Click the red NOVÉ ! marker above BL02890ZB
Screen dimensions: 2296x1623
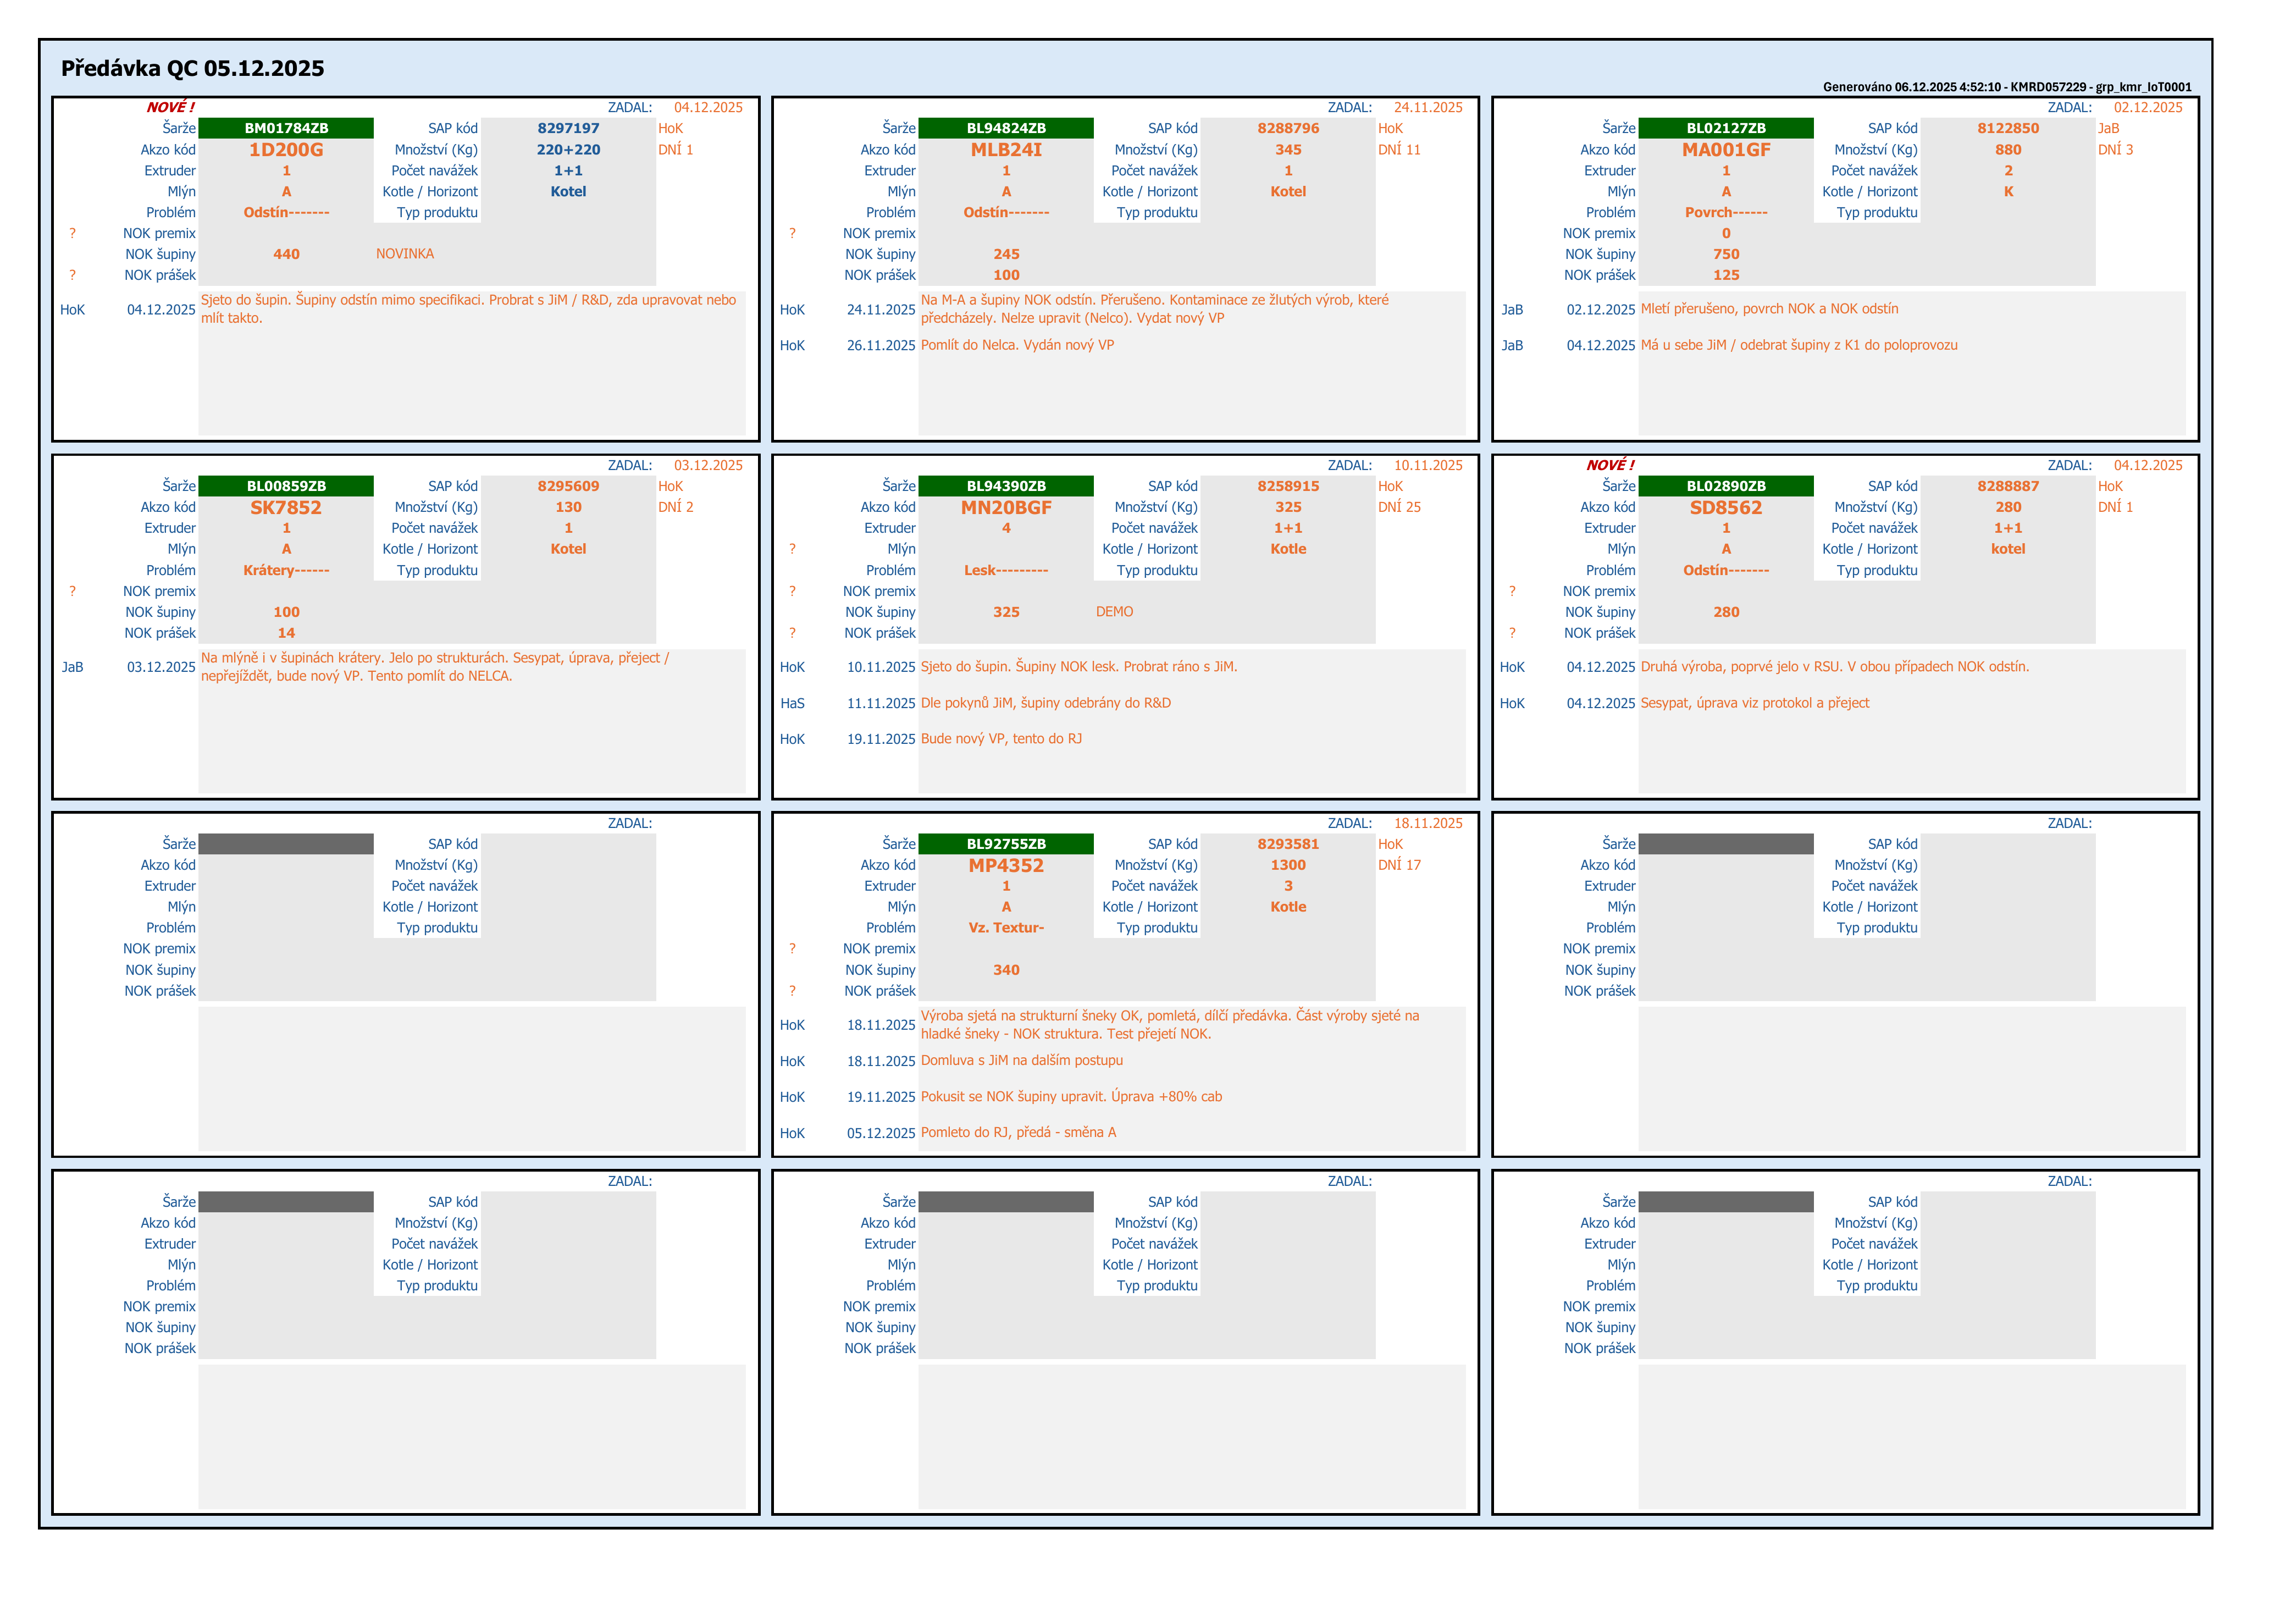(x=1610, y=465)
